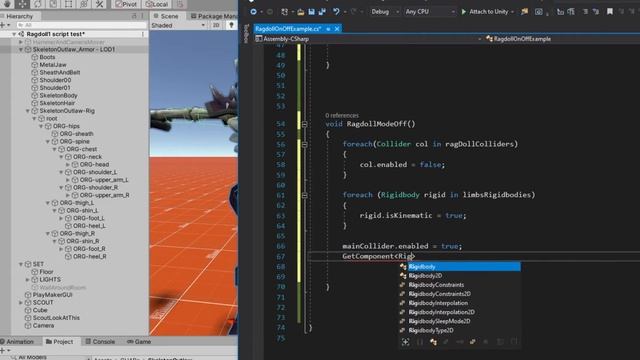Open Assembly-CSharp project dropdown

[369, 39]
